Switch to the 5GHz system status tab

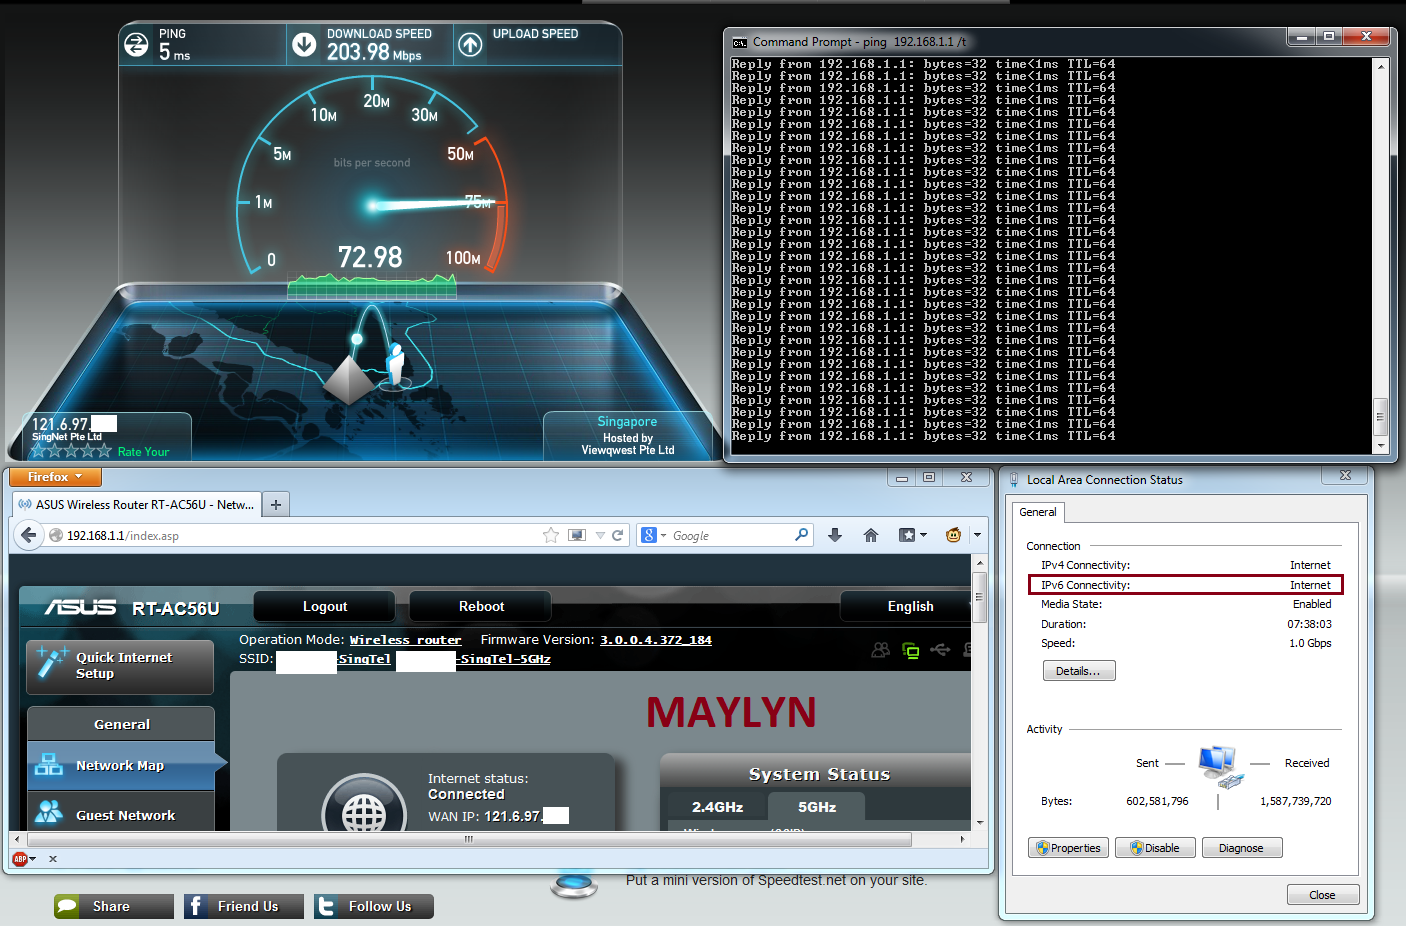click(x=816, y=807)
